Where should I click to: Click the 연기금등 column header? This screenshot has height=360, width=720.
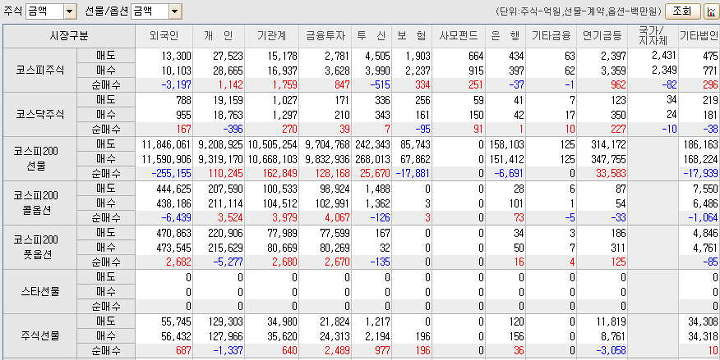602,36
